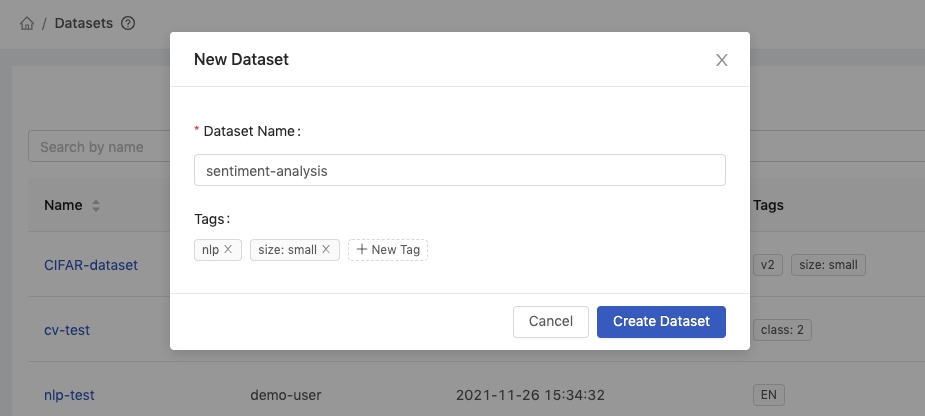Click the size: small tag in table
Screen dimensions: 925x416
(x=828, y=265)
